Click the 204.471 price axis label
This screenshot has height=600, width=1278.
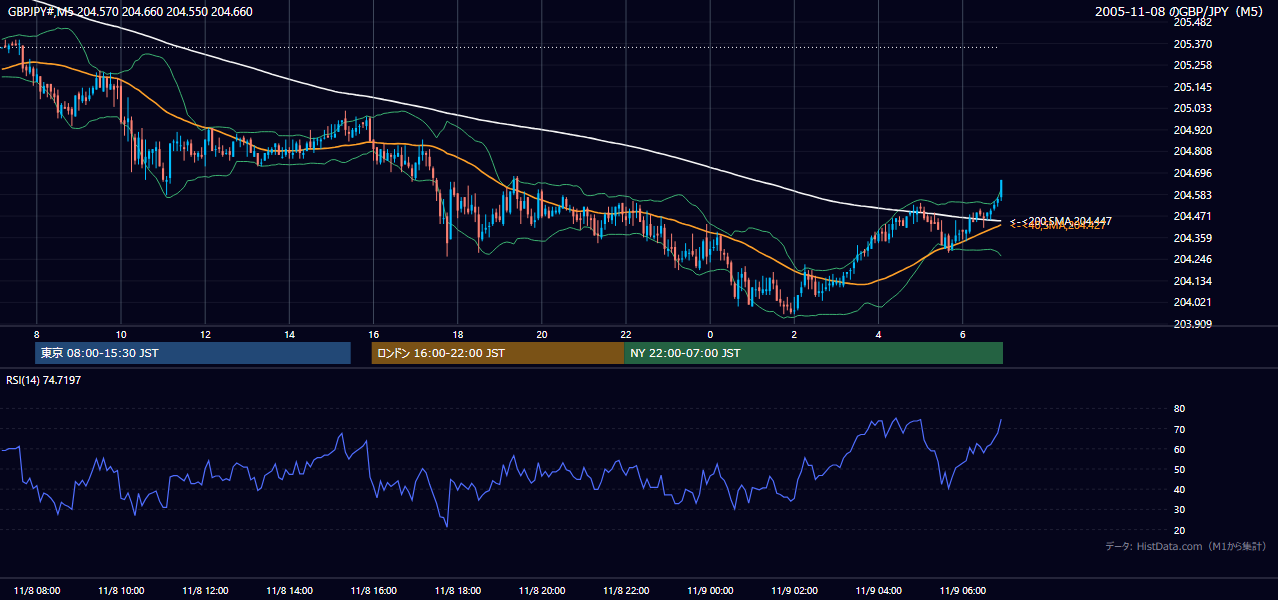(x=1192, y=216)
